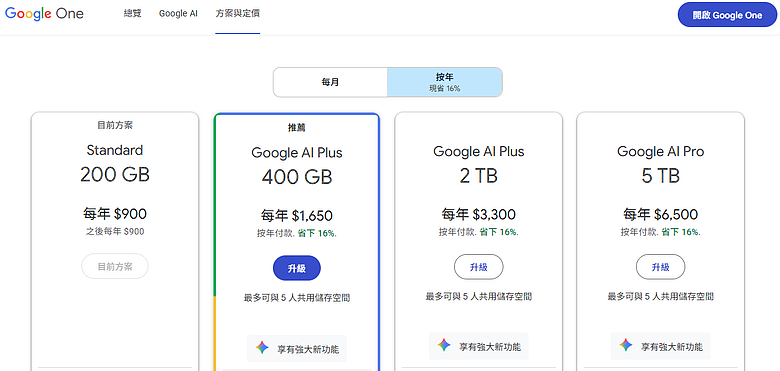The image size is (780, 371).
Task: Open the 總覽 tab
Action: click(x=133, y=14)
